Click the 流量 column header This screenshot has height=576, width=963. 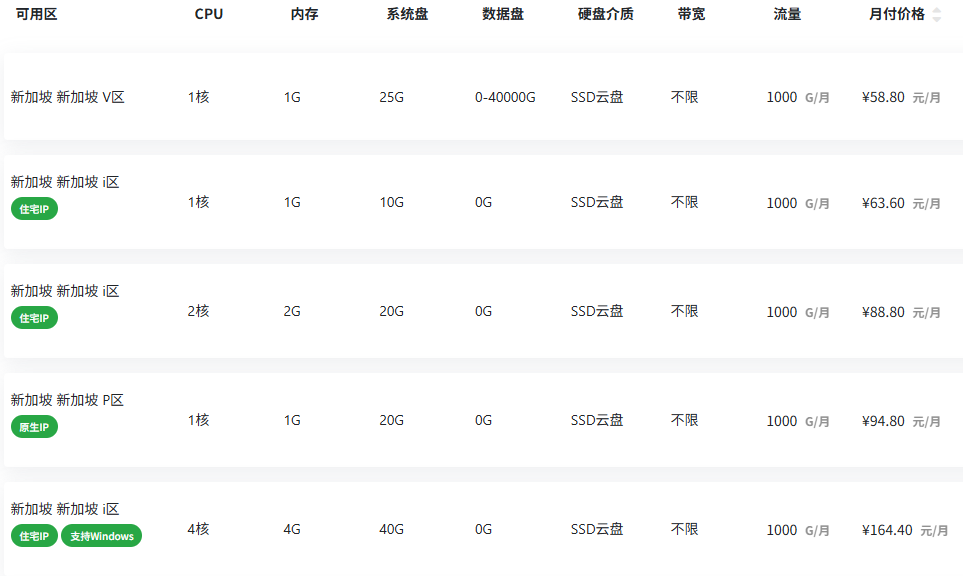[787, 14]
